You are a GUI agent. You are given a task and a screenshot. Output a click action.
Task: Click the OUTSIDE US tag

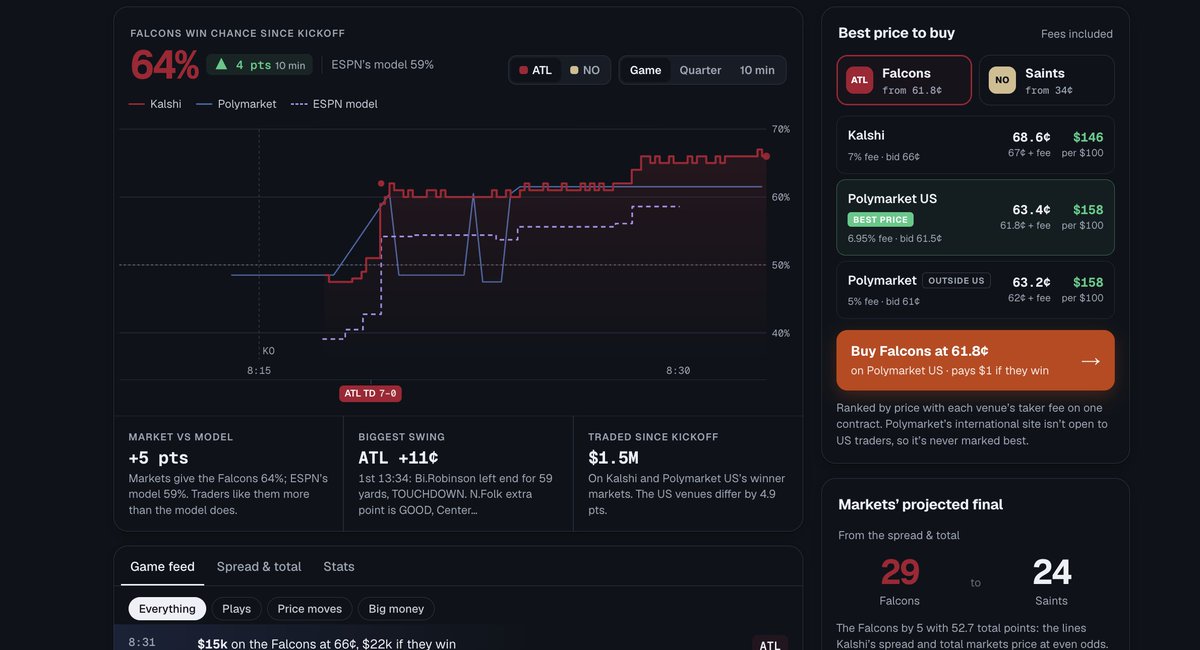[x=957, y=281]
